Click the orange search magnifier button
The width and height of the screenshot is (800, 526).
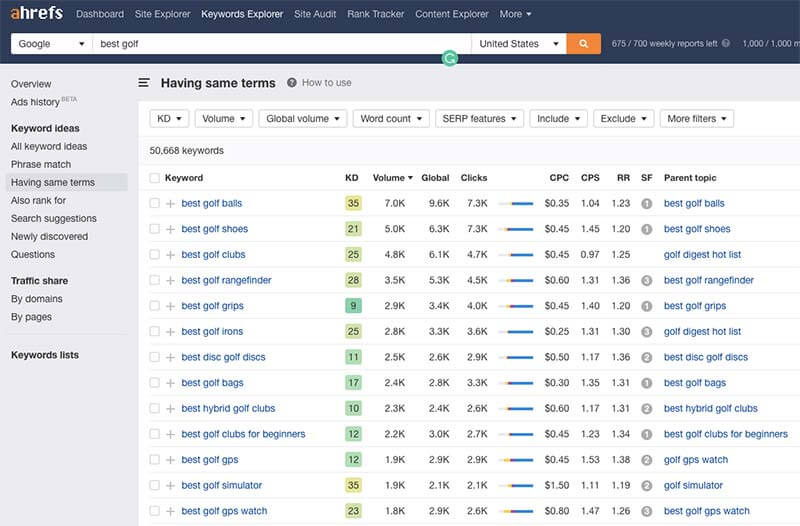point(583,44)
